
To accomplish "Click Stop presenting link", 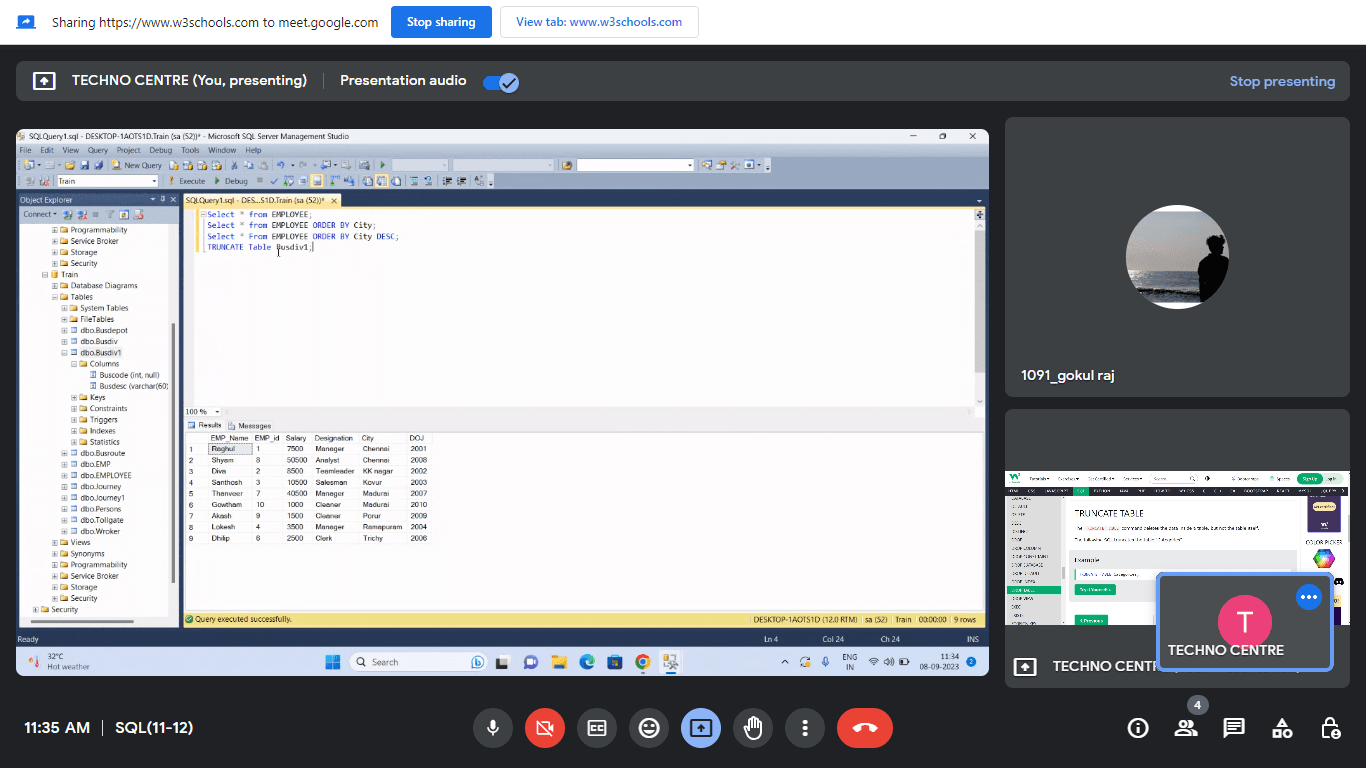I will pos(1282,81).
